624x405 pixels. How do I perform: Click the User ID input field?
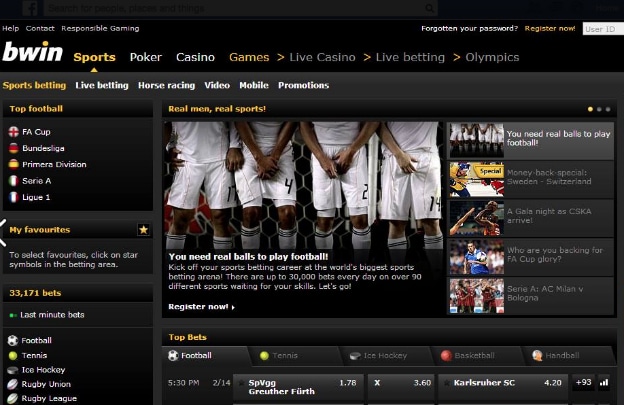pos(603,29)
